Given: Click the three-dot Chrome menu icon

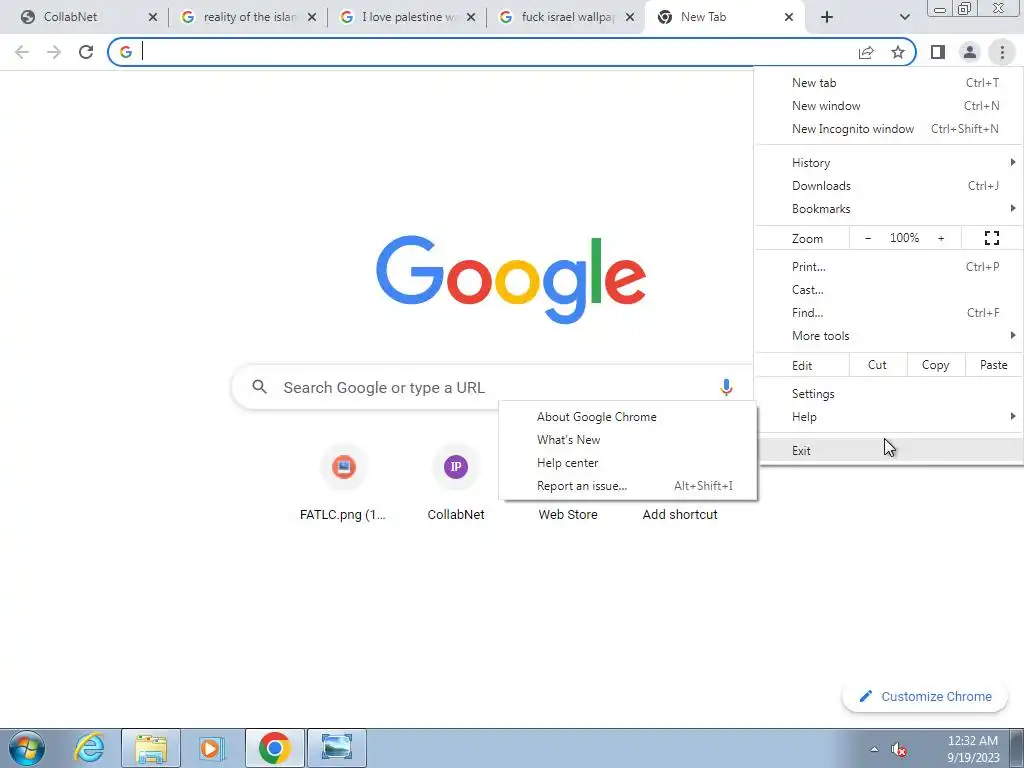Looking at the screenshot, I should coord(1002,52).
